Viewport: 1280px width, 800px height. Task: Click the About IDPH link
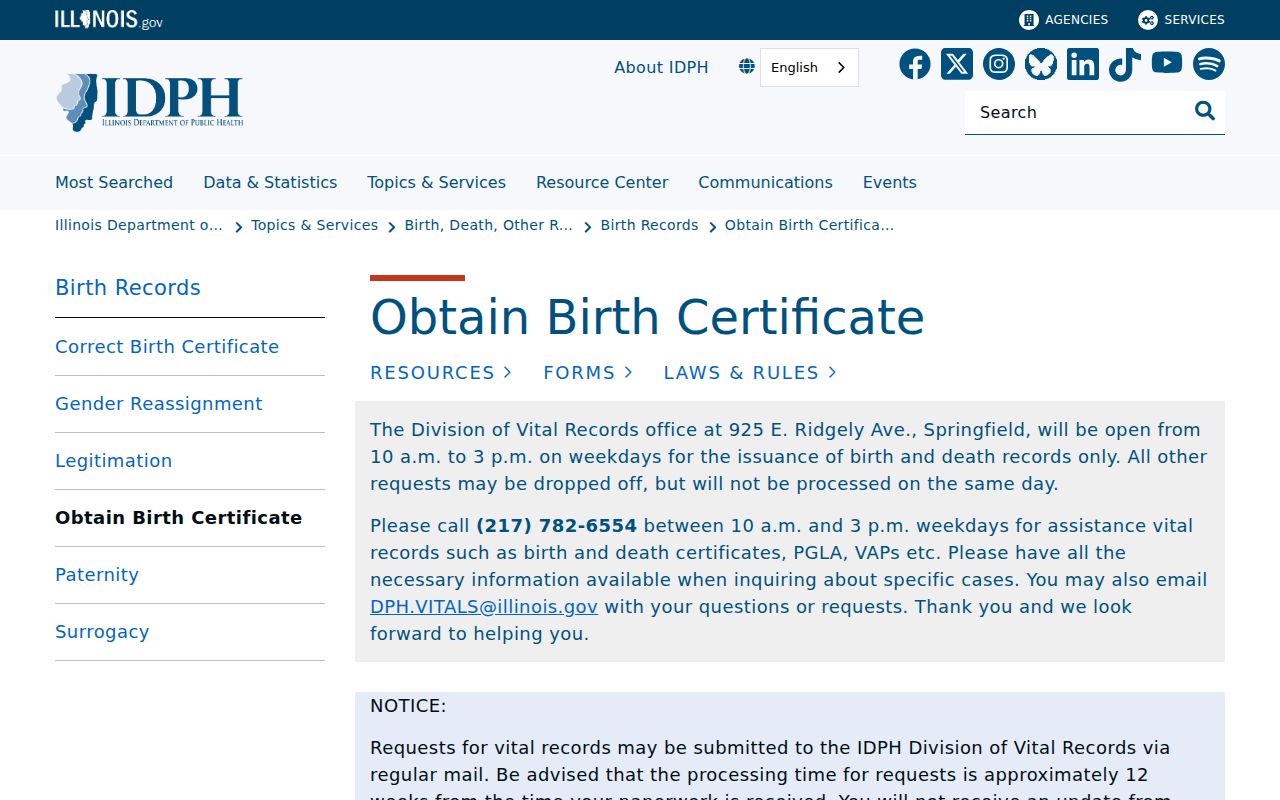pyautogui.click(x=661, y=67)
